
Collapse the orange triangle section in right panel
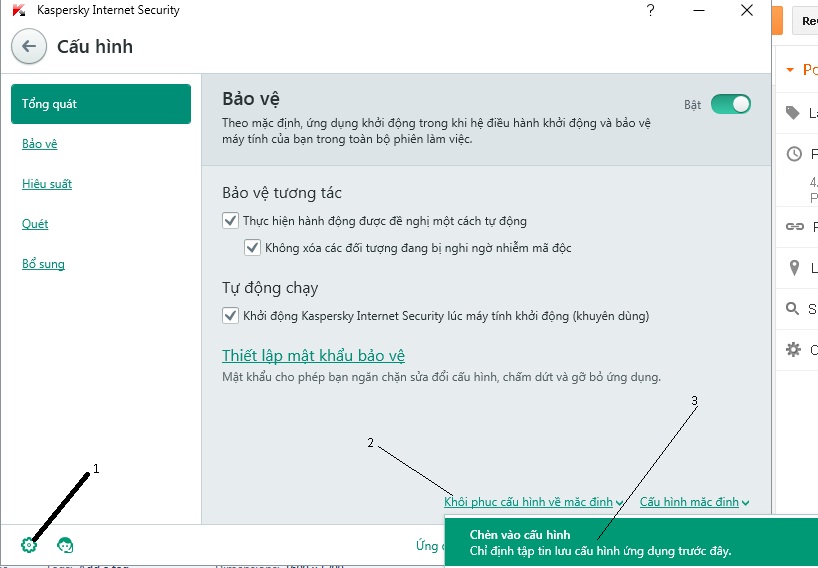pos(790,70)
